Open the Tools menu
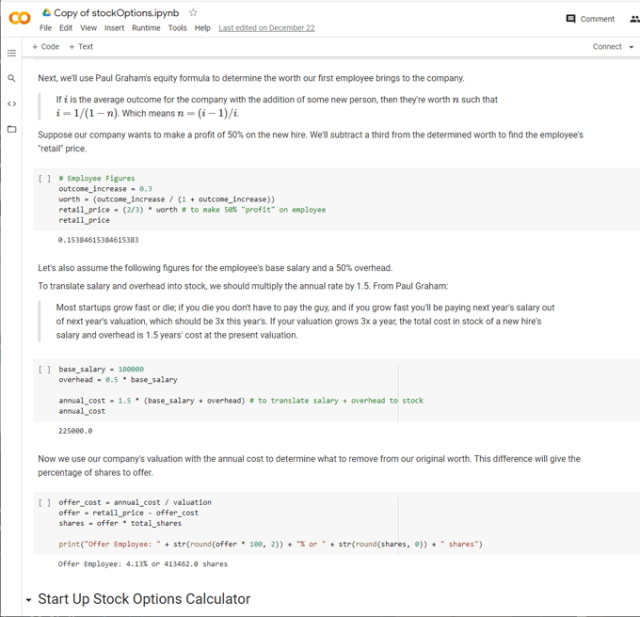640x617 pixels. point(177,28)
